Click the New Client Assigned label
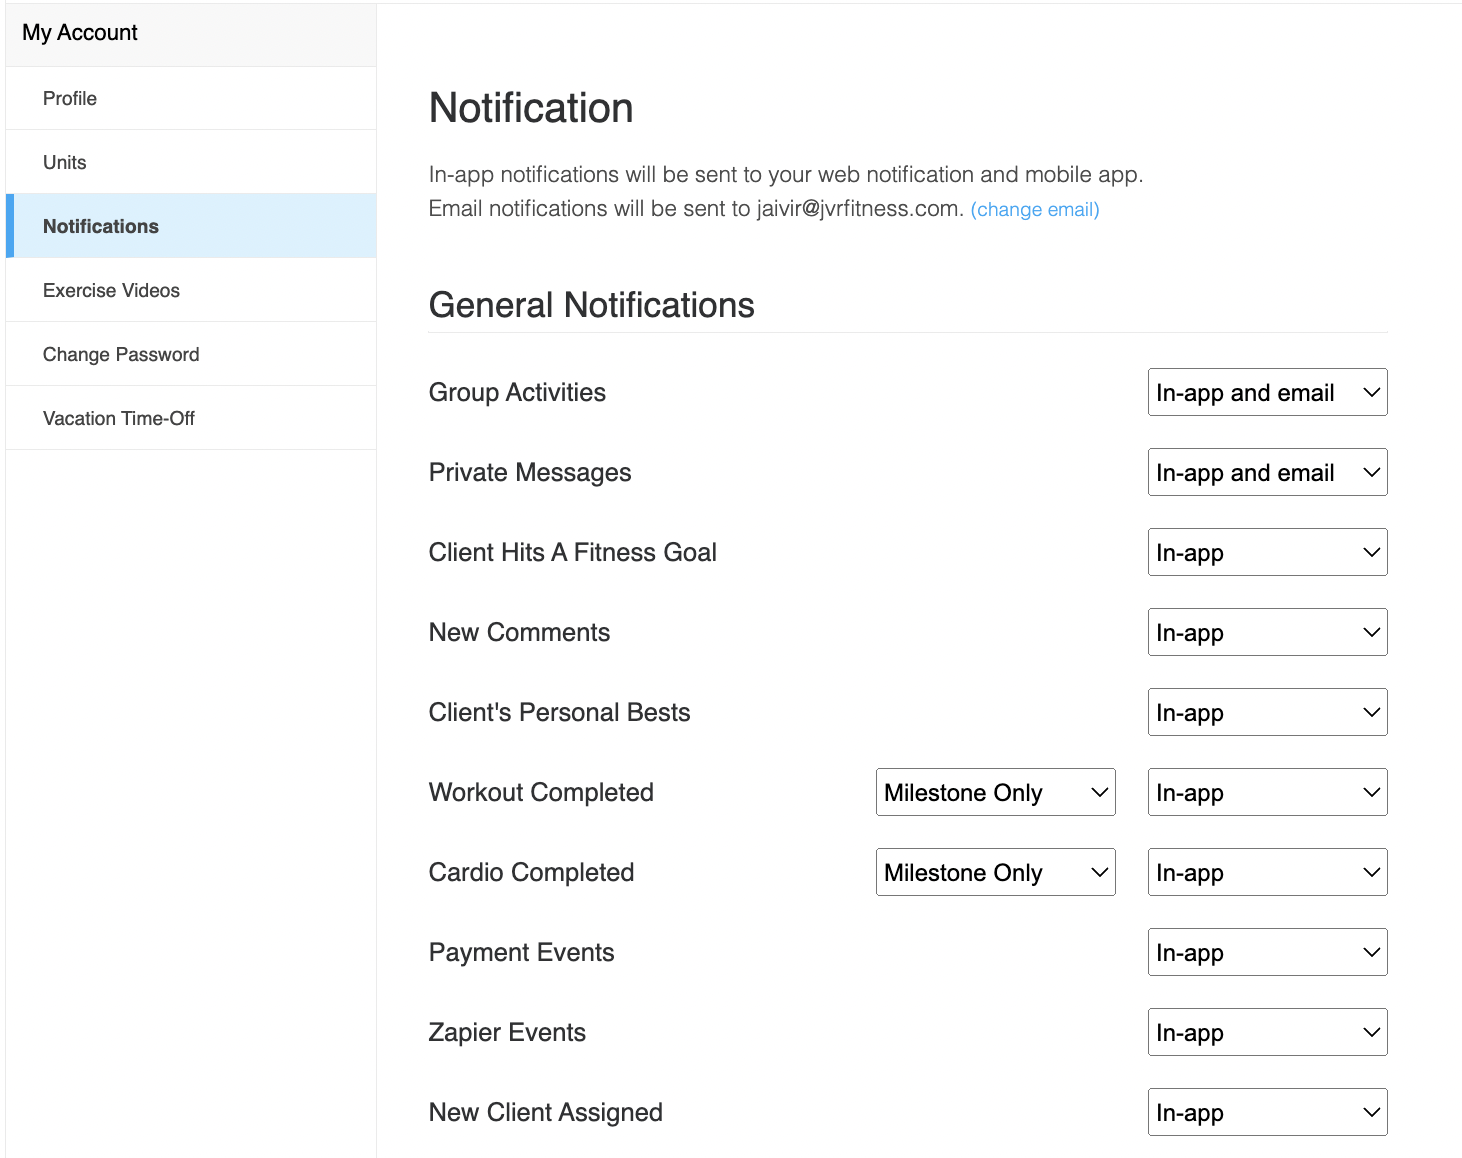The image size is (1462, 1158). click(545, 1112)
